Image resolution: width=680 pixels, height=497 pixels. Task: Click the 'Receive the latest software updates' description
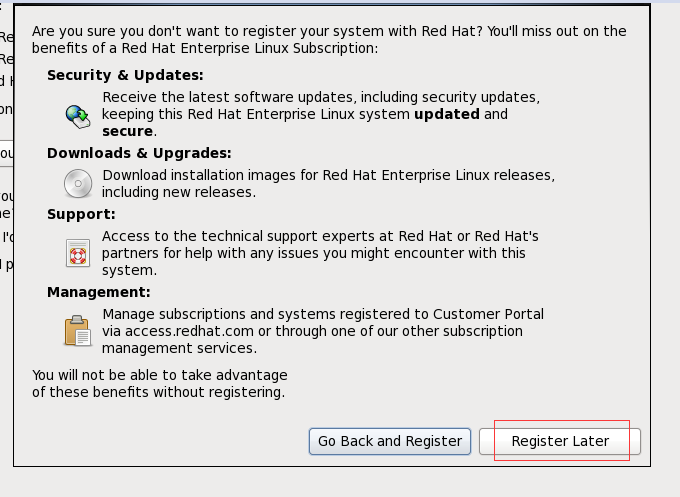click(321, 114)
